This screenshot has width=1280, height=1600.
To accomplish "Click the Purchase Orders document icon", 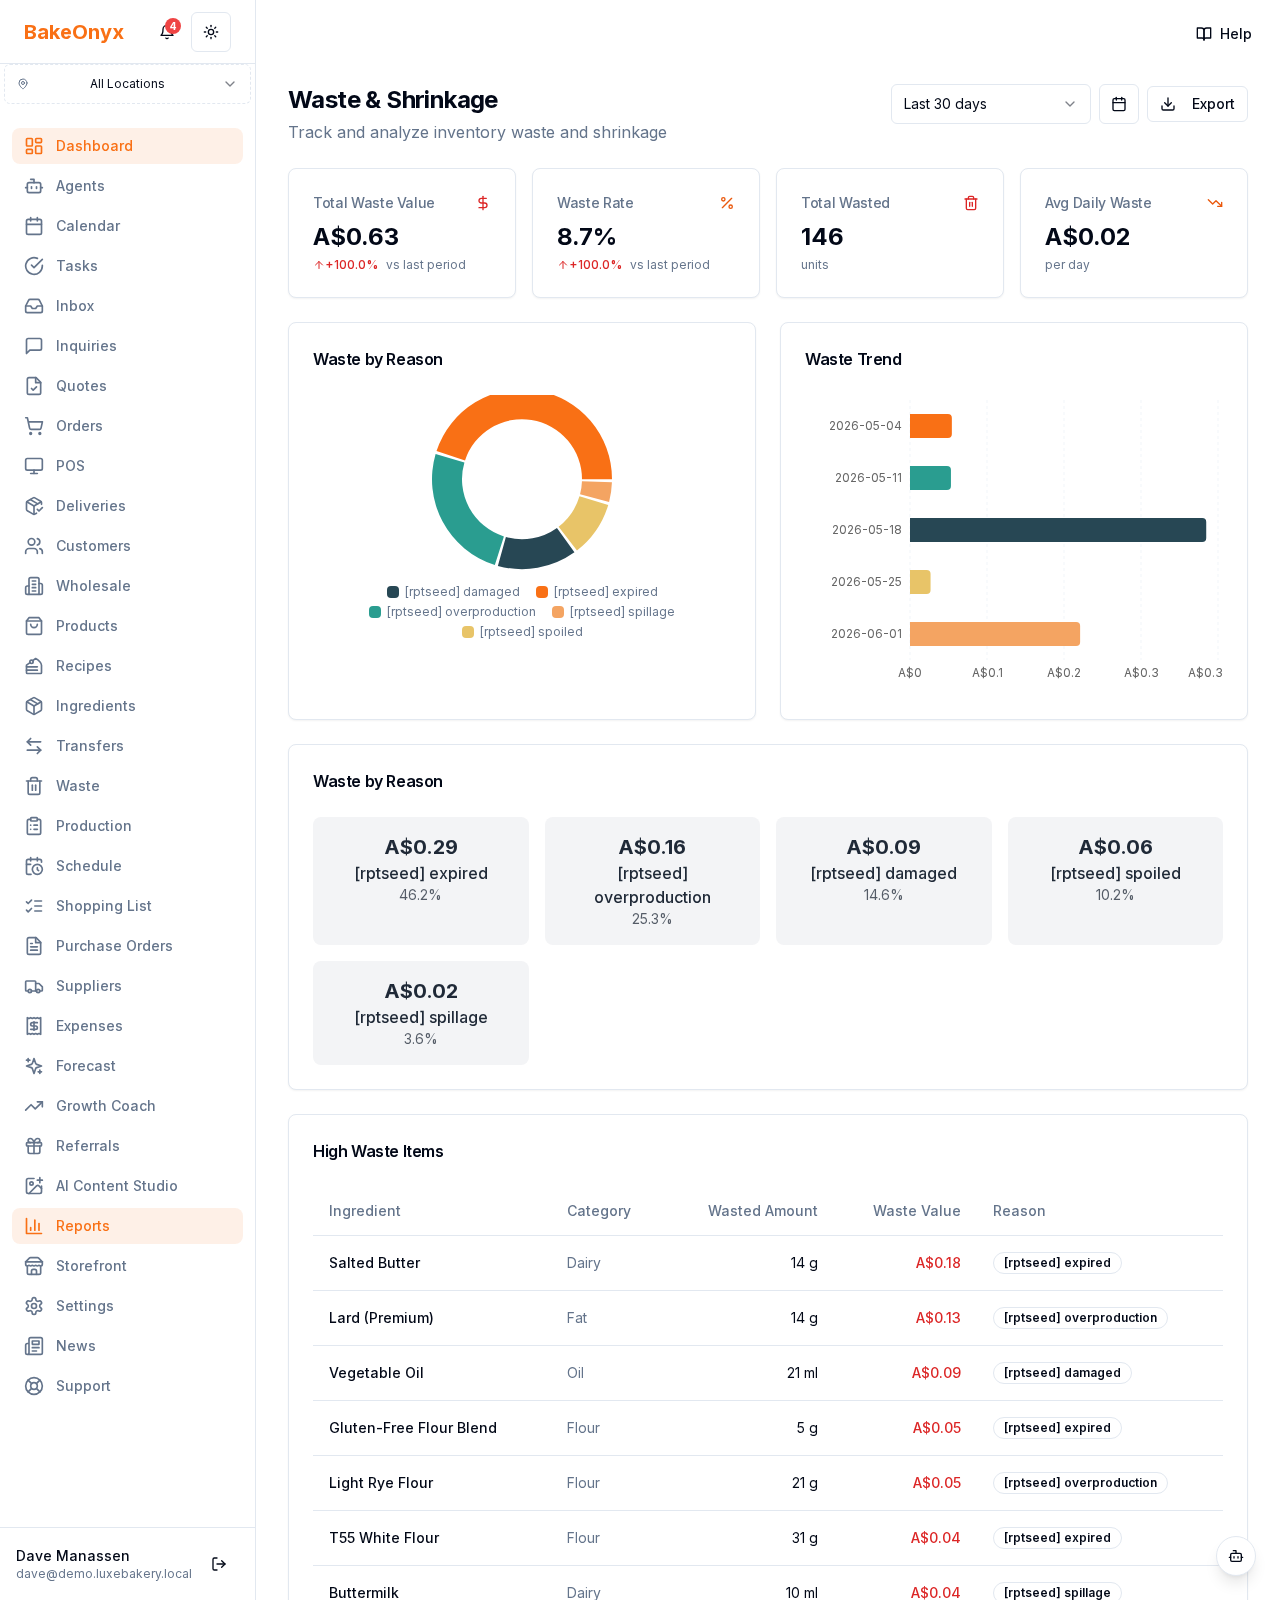I will [x=34, y=946].
